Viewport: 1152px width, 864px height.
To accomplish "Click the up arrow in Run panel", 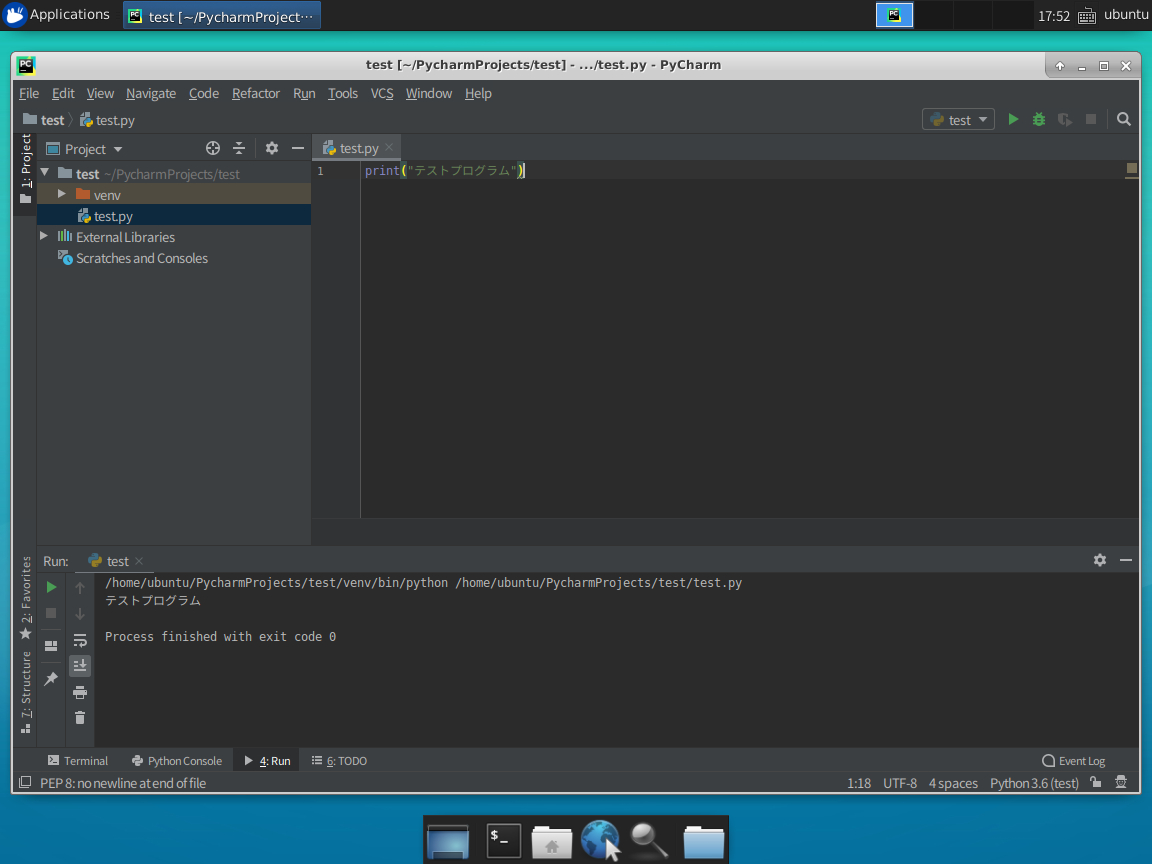I will [x=80, y=587].
